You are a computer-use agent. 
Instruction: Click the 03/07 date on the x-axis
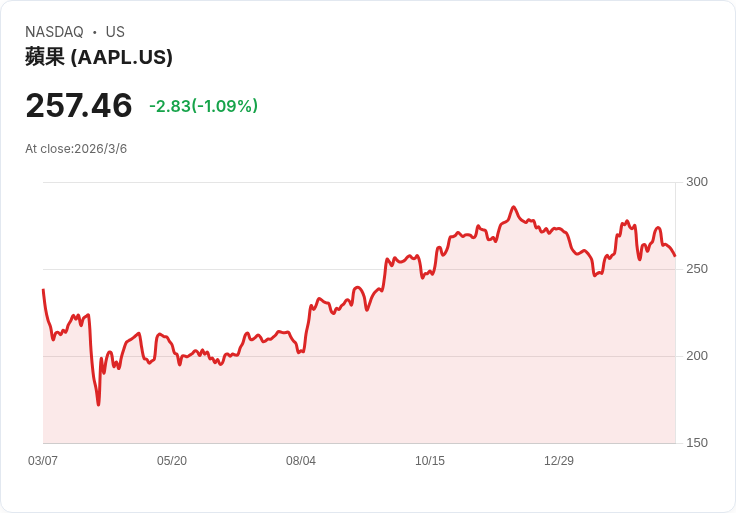click(43, 461)
